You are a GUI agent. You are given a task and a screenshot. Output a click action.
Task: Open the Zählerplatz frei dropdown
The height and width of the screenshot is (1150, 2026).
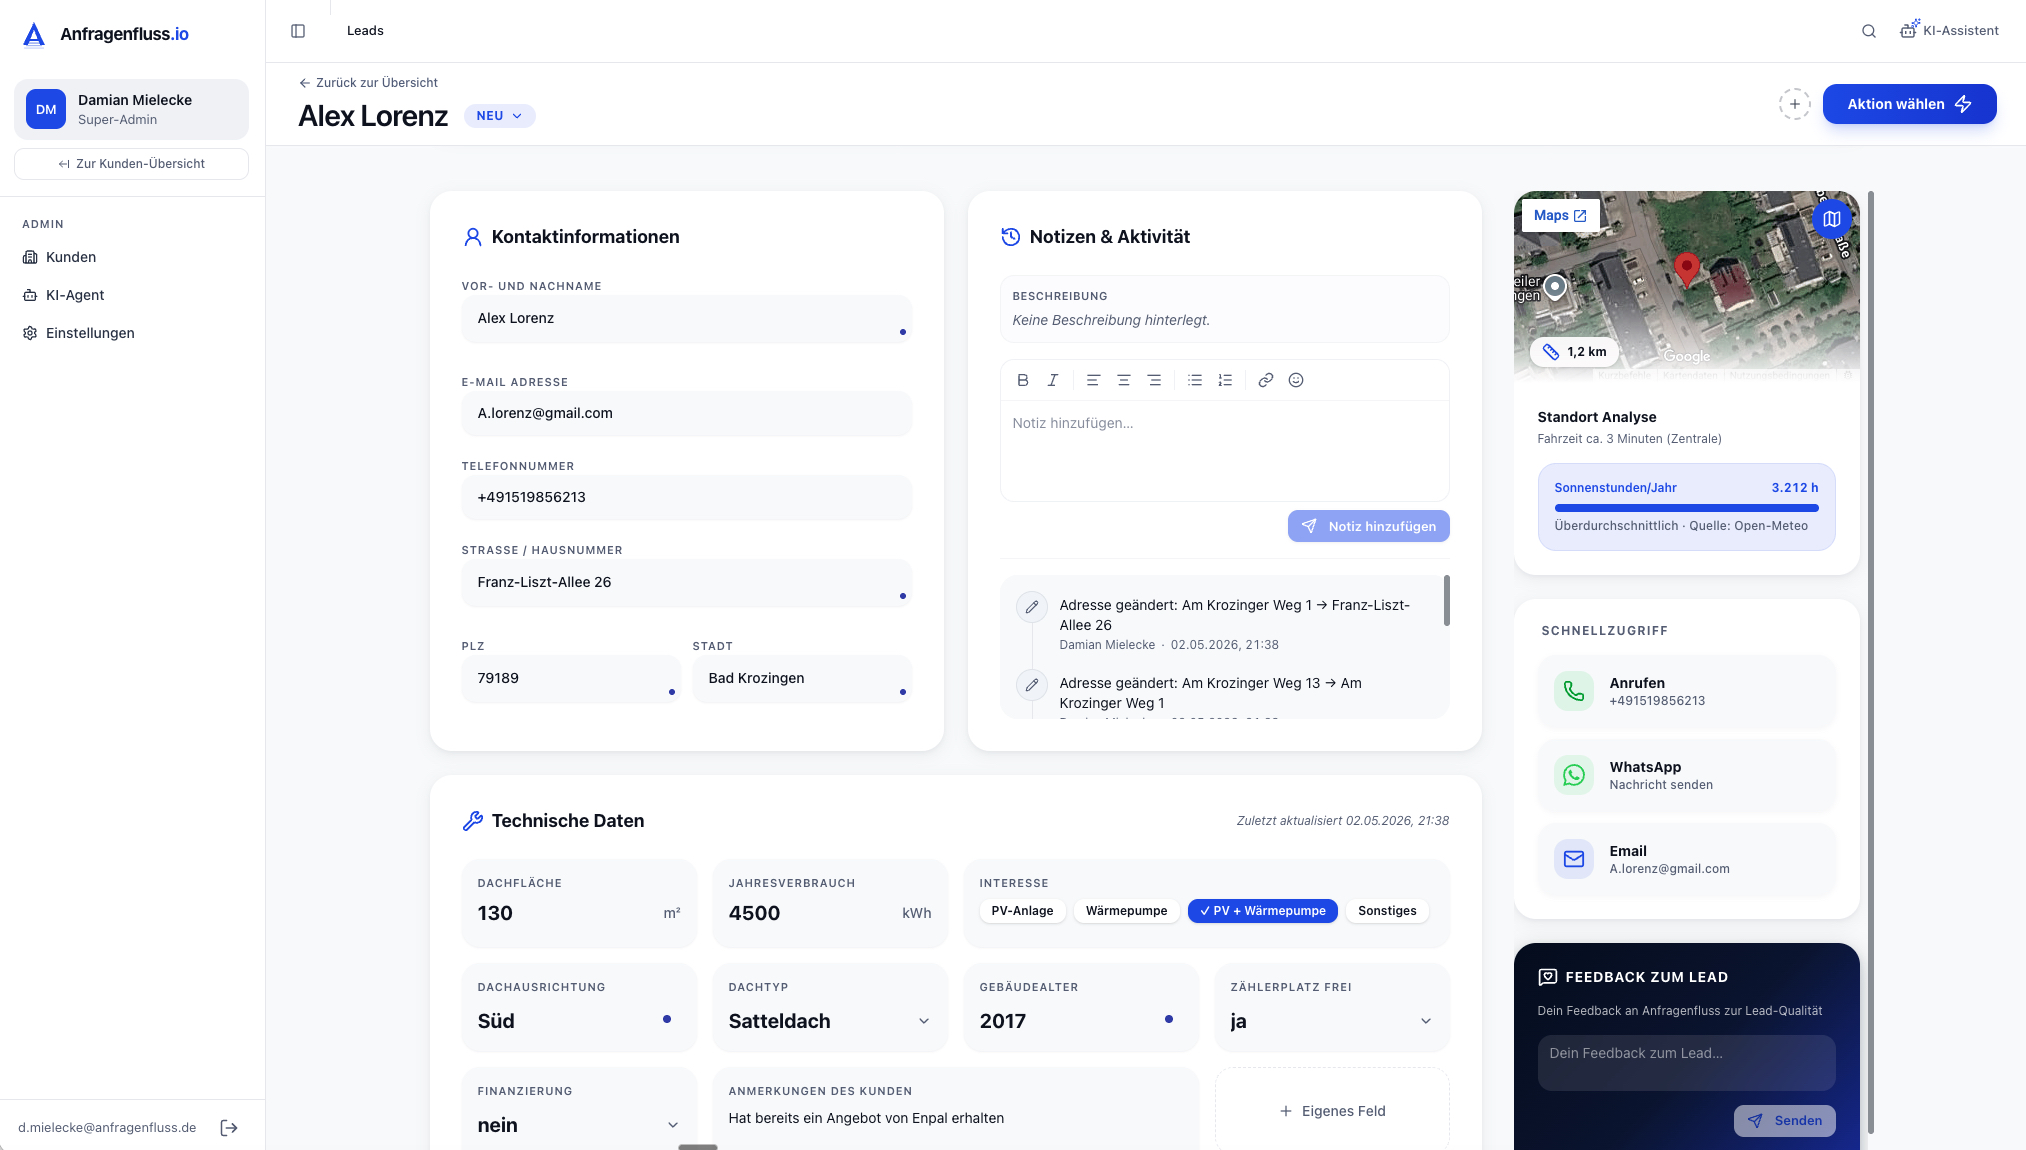click(1331, 1021)
